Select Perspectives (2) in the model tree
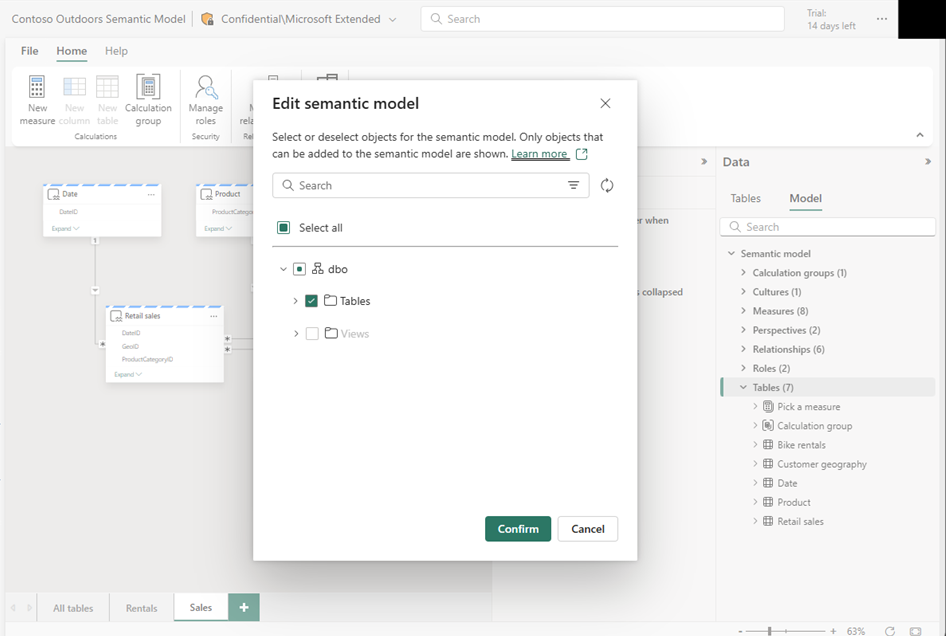 point(786,330)
